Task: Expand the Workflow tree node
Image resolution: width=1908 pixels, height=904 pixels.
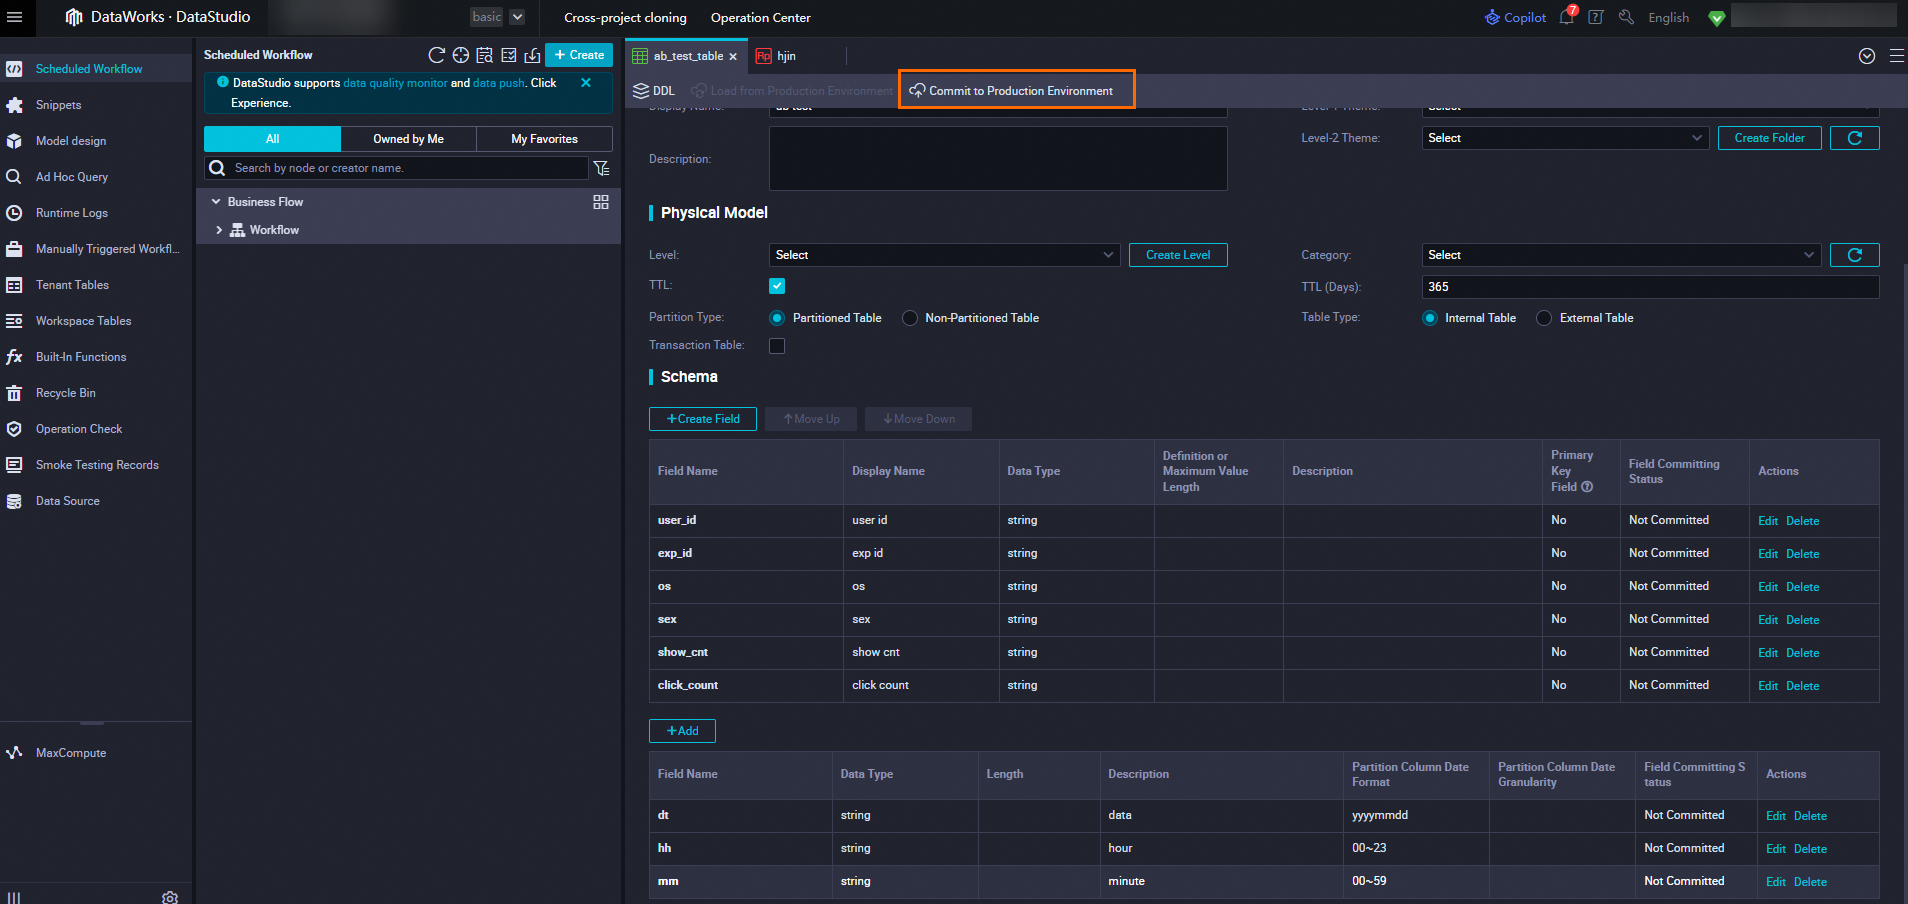Action: click(x=219, y=230)
